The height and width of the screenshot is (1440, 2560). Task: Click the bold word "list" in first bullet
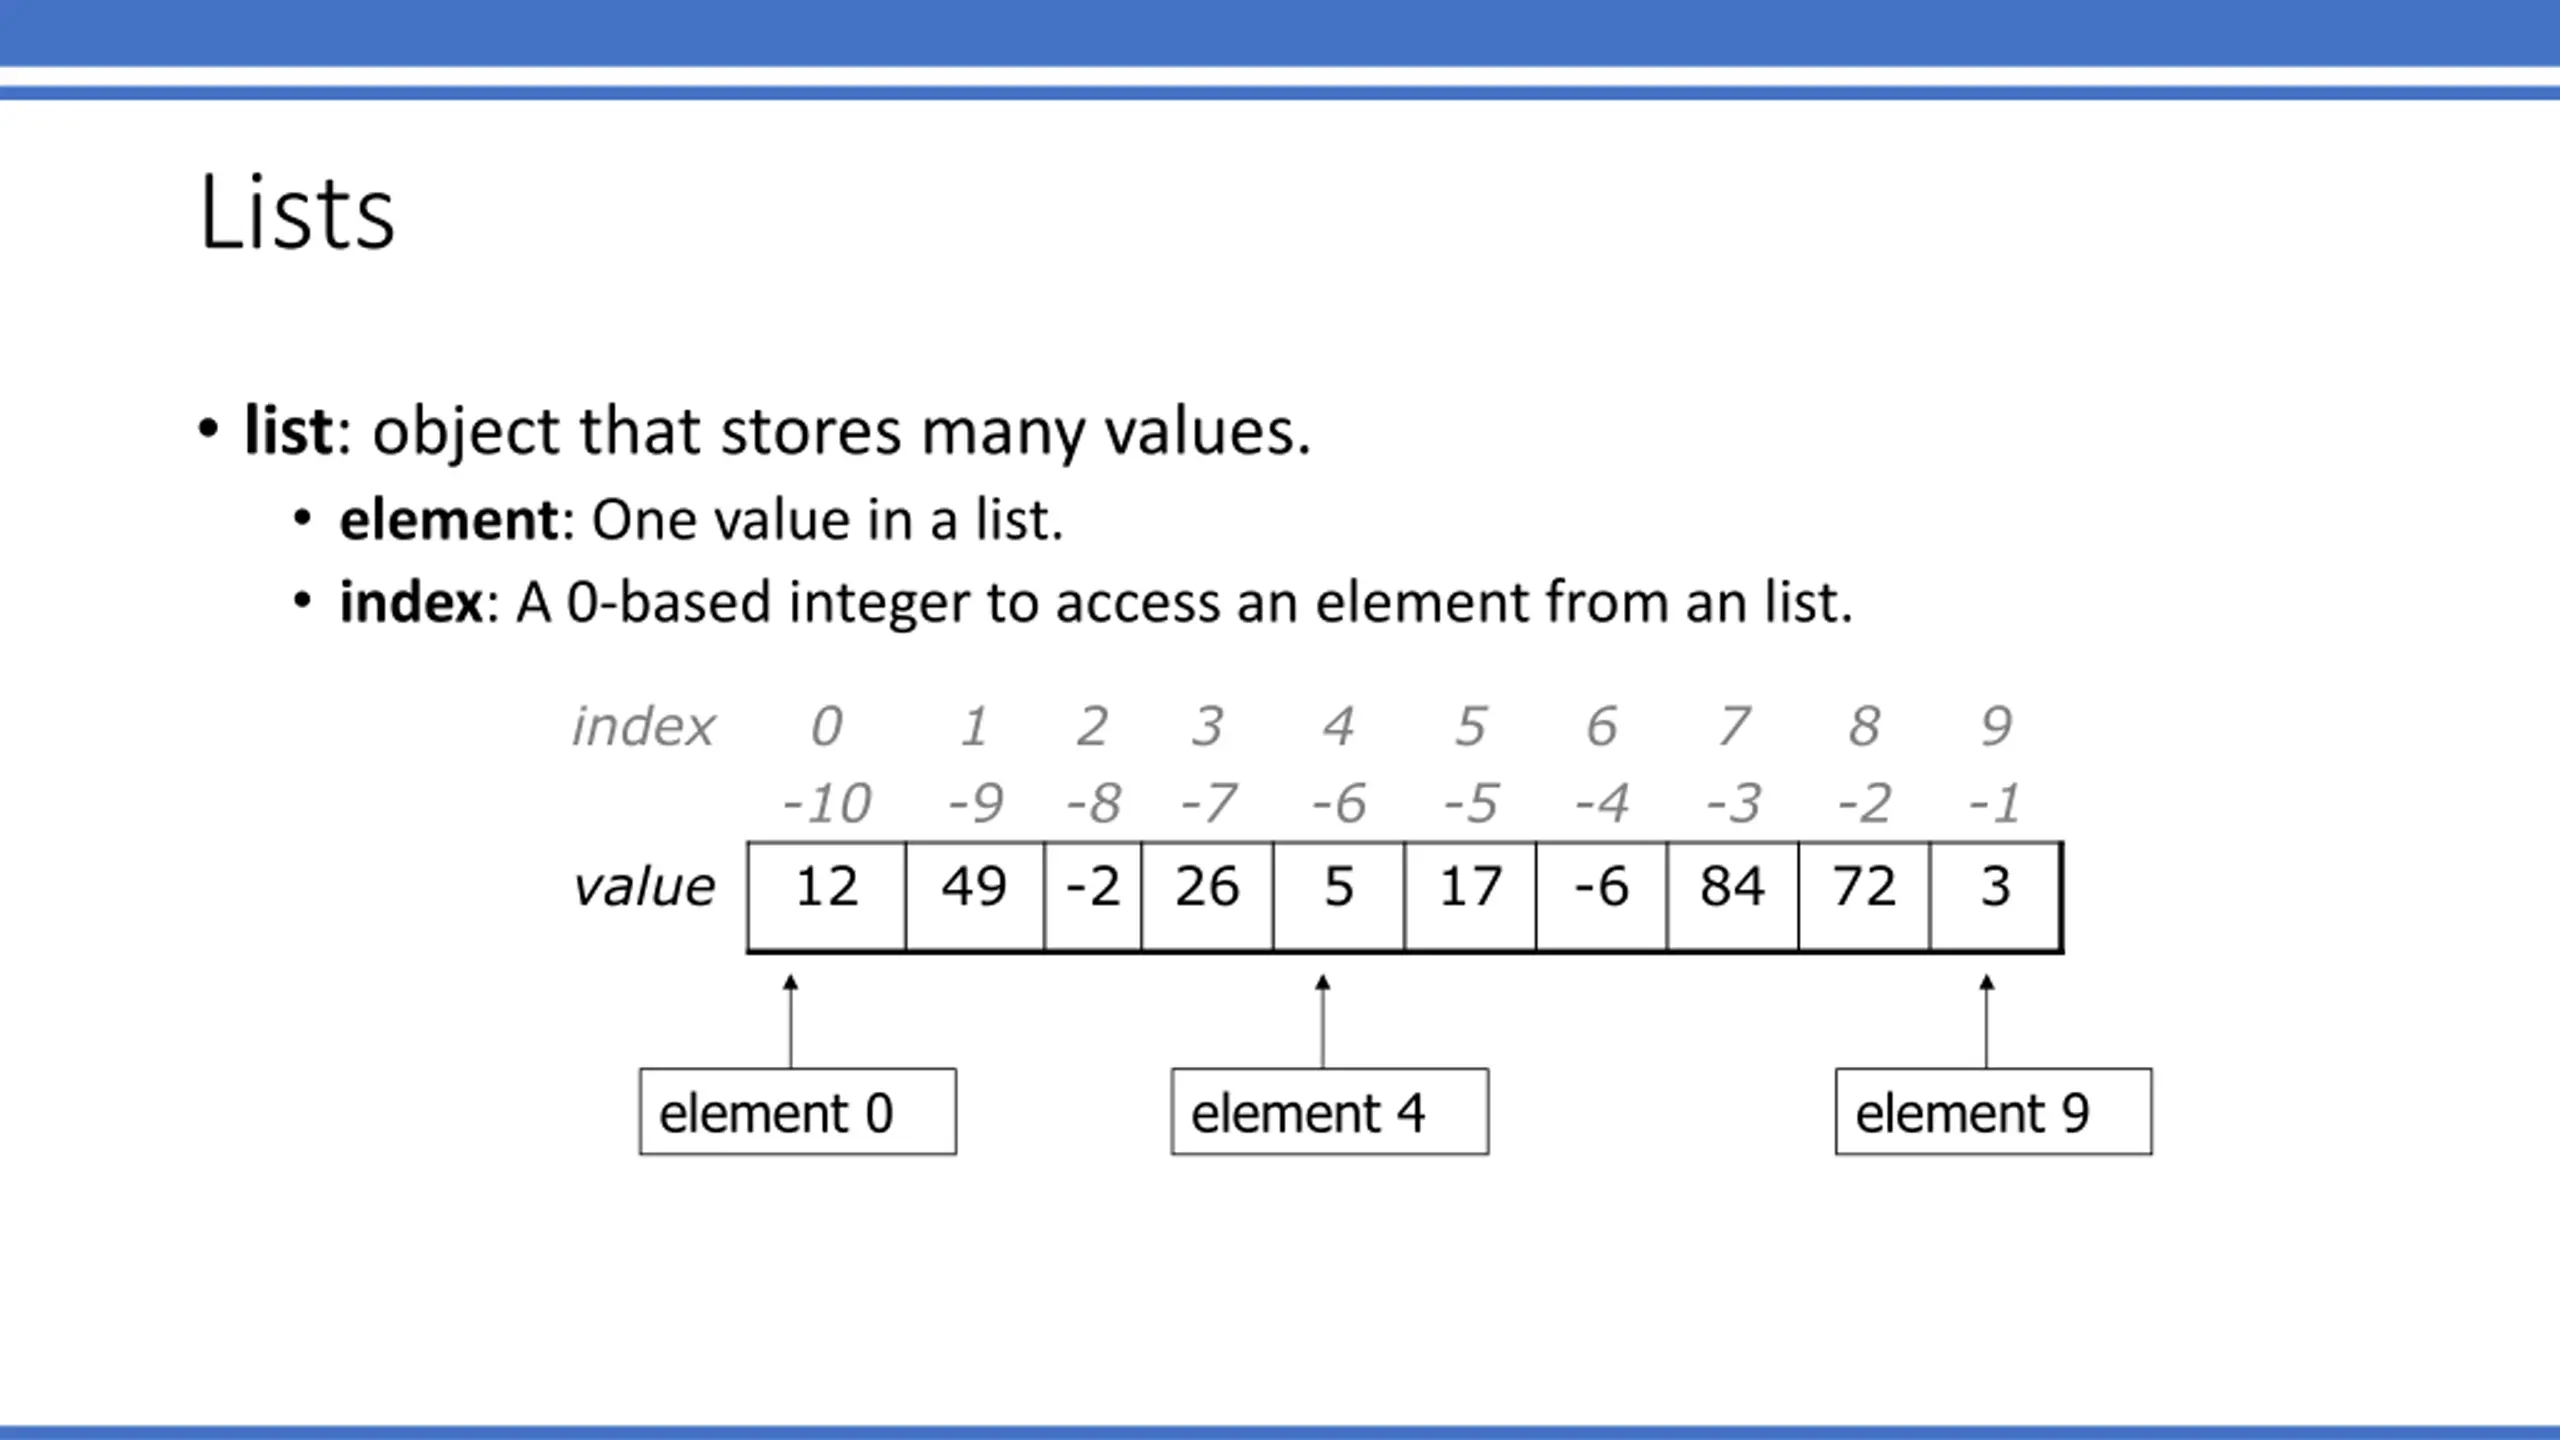pos(288,431)
